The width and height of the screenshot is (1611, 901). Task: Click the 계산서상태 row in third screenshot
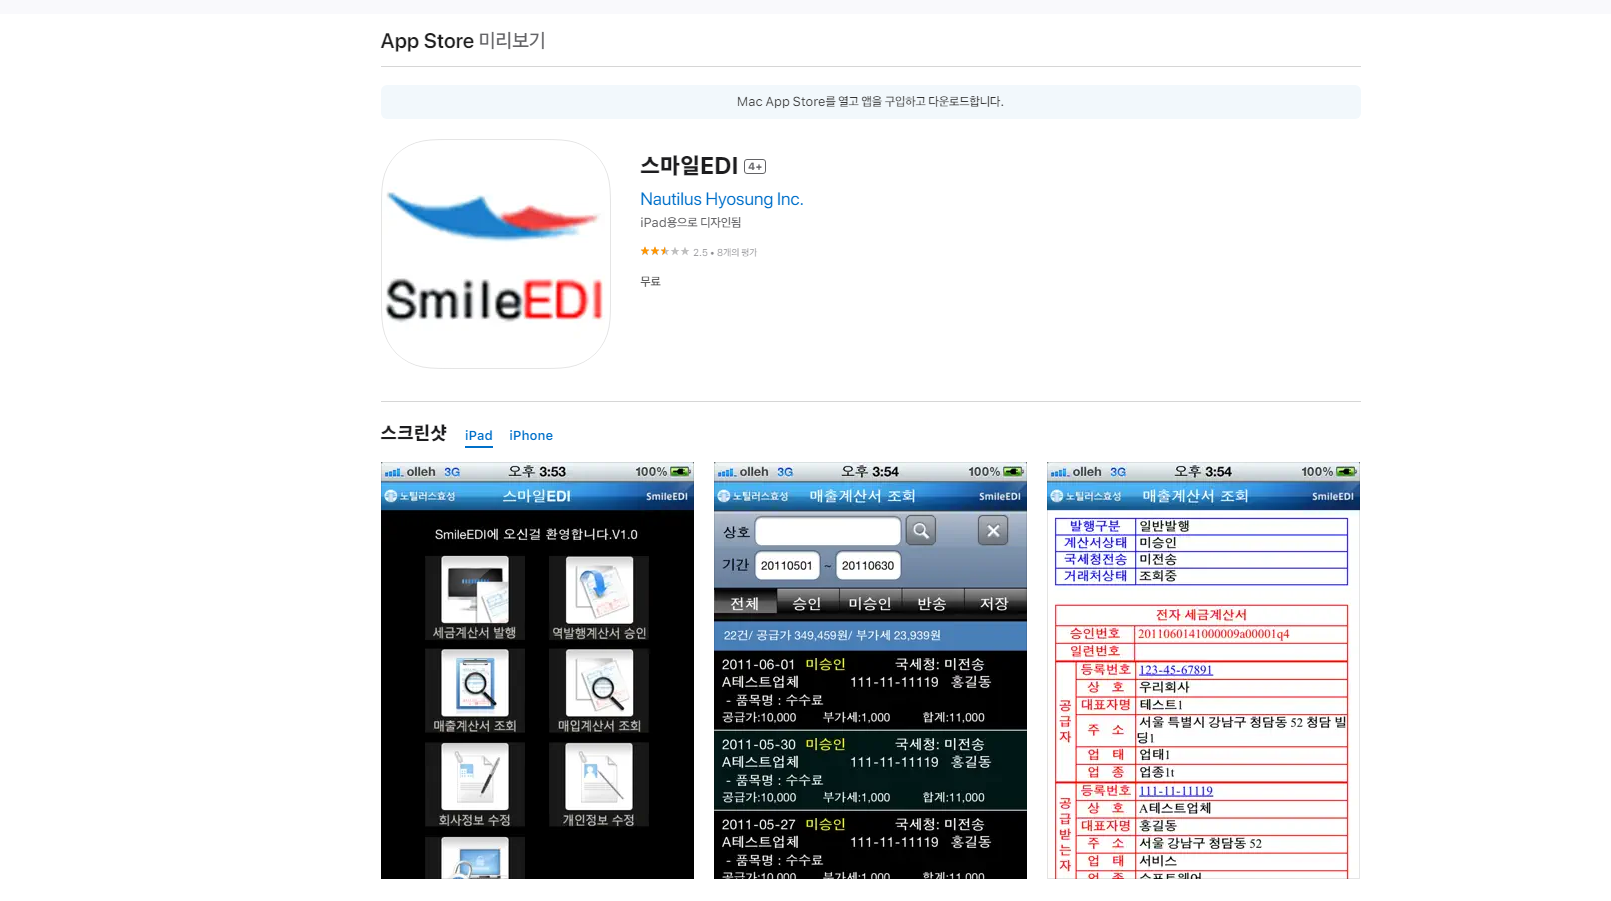[1201, 543]
